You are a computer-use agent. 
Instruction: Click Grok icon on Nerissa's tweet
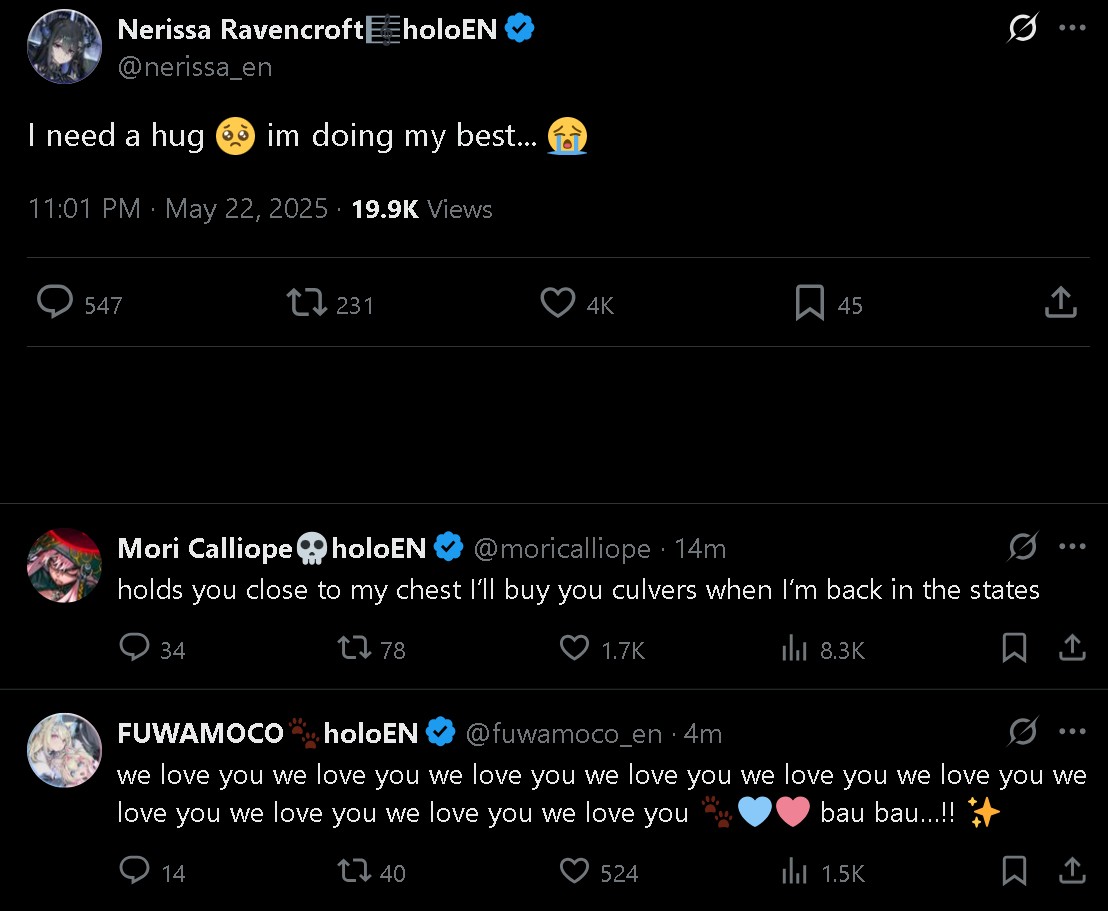point(1022,29)
